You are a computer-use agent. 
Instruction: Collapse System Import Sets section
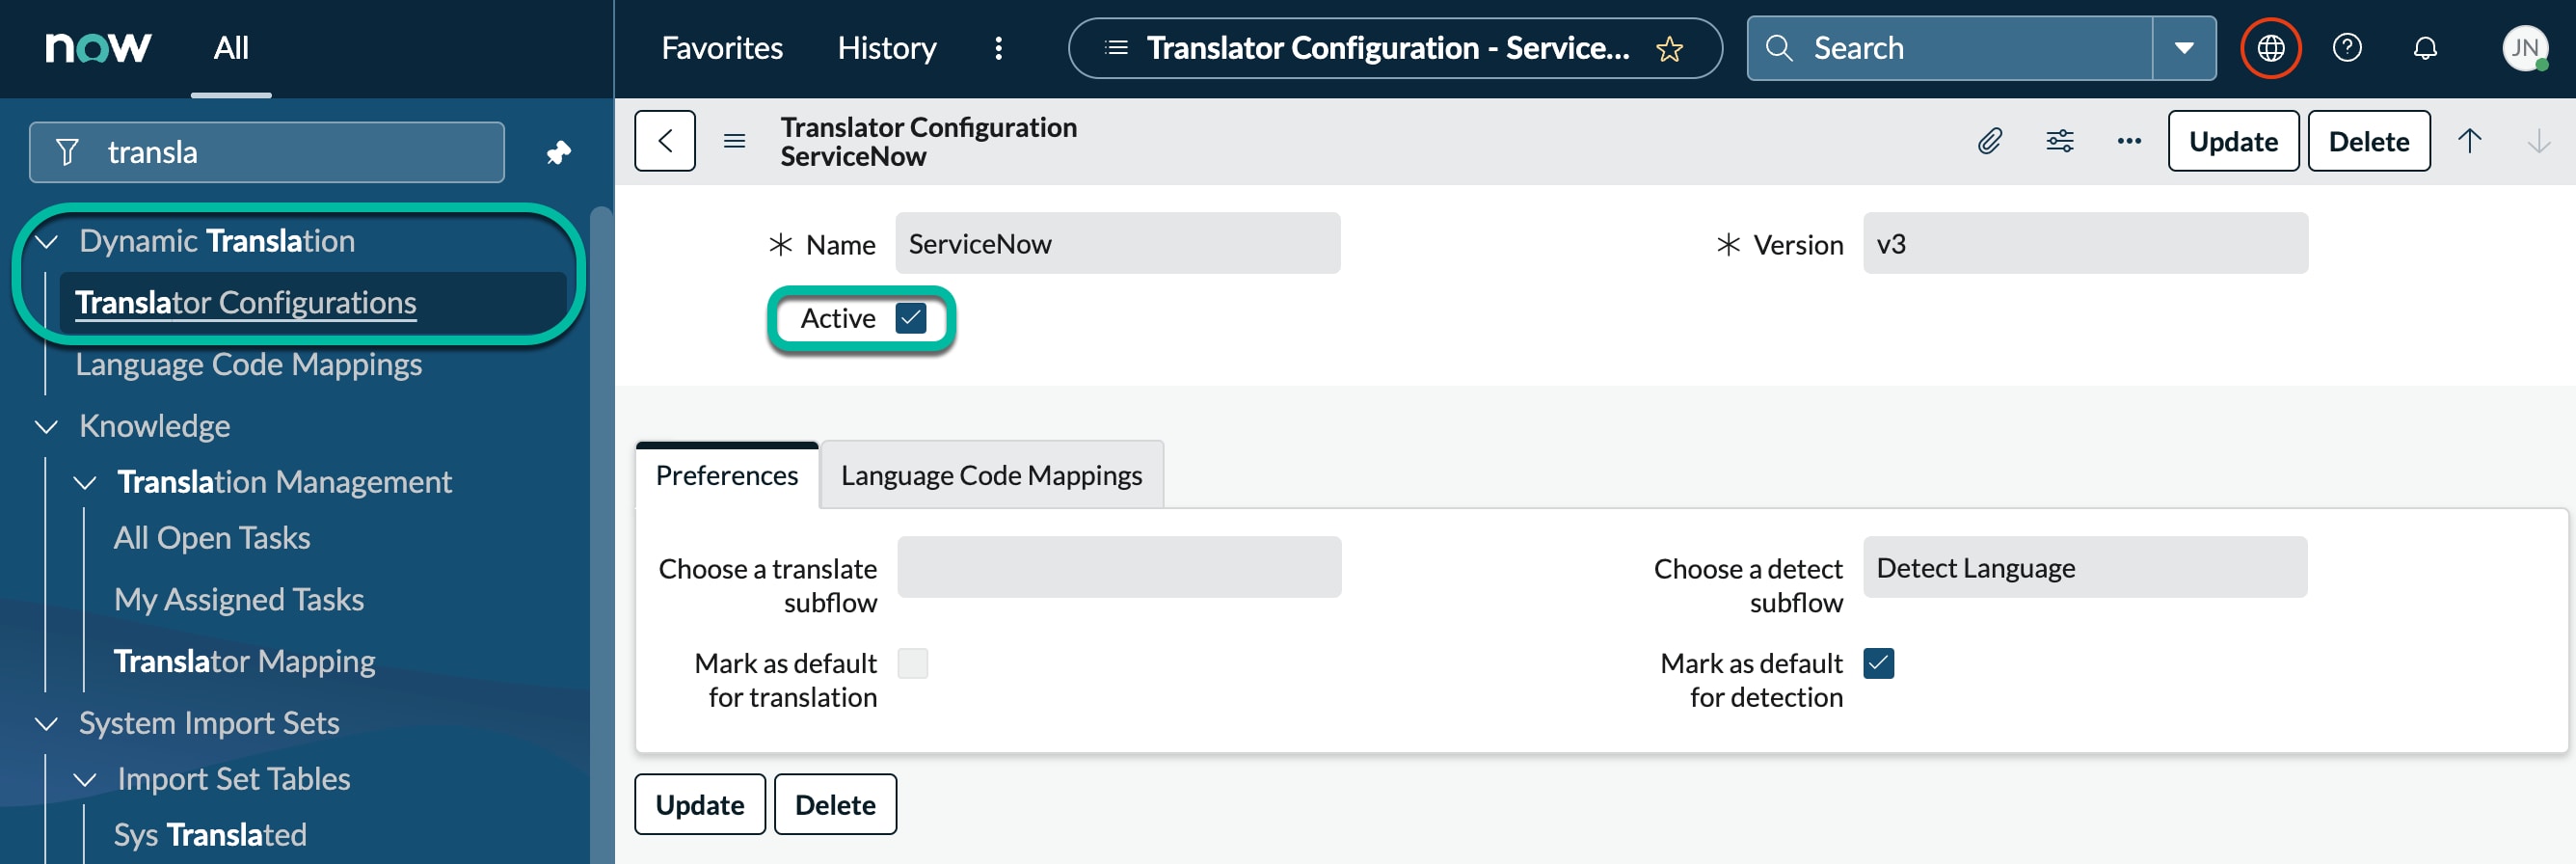(x=47, y=723)
